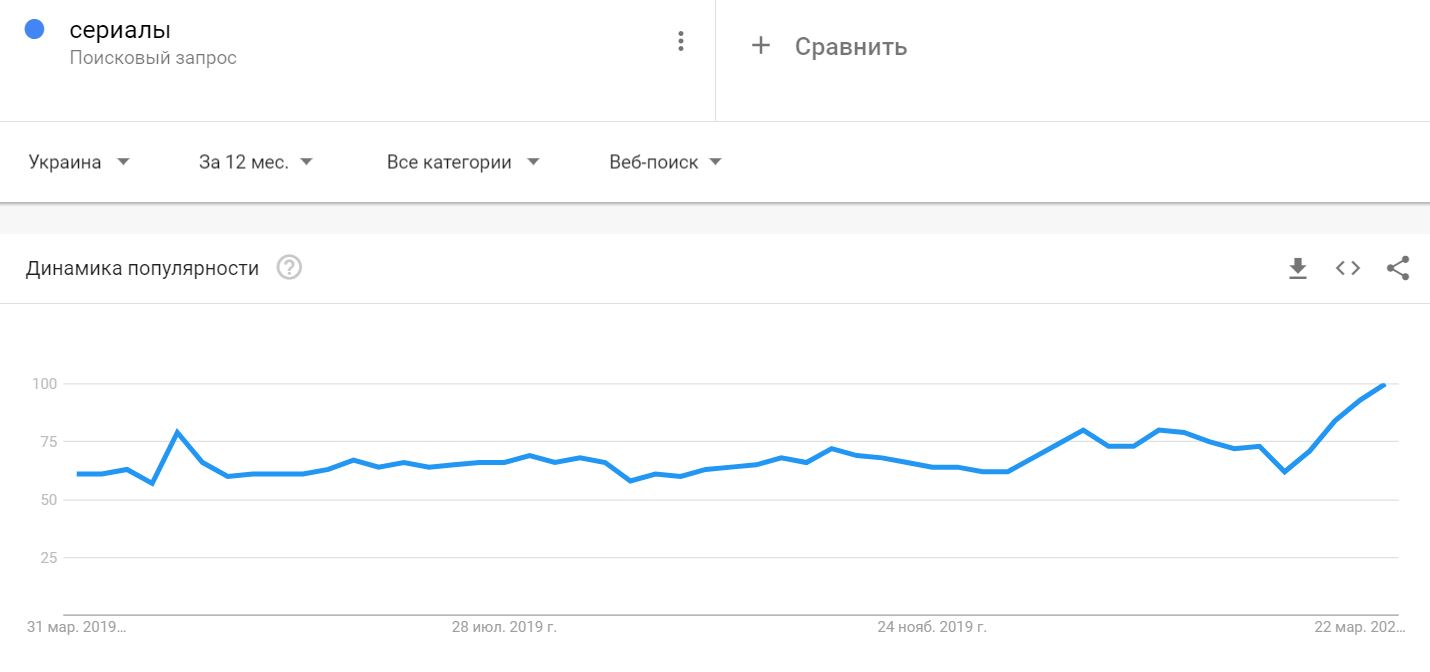Image resolution: width=1430 pixels, height=672 pixels.
Task: Open the three-dot menu for сериалы term
Action: [x=681, y=41]
